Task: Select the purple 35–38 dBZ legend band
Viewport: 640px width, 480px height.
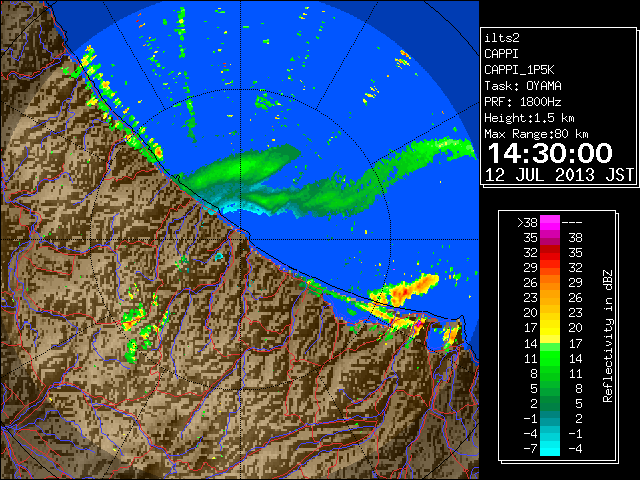Action: [550, 238]
